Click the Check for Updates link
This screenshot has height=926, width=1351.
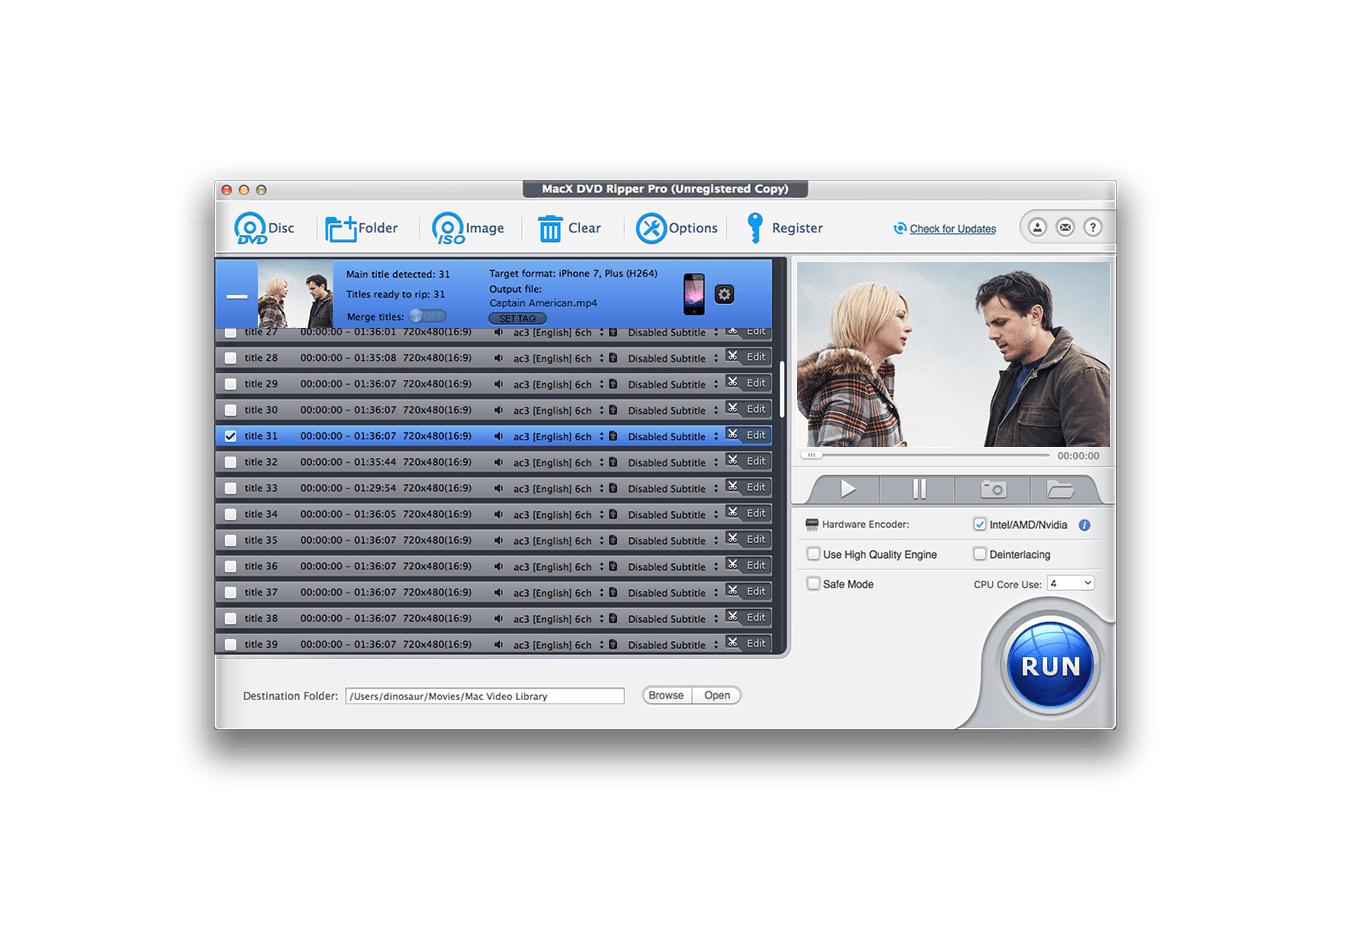click(952, 229)
